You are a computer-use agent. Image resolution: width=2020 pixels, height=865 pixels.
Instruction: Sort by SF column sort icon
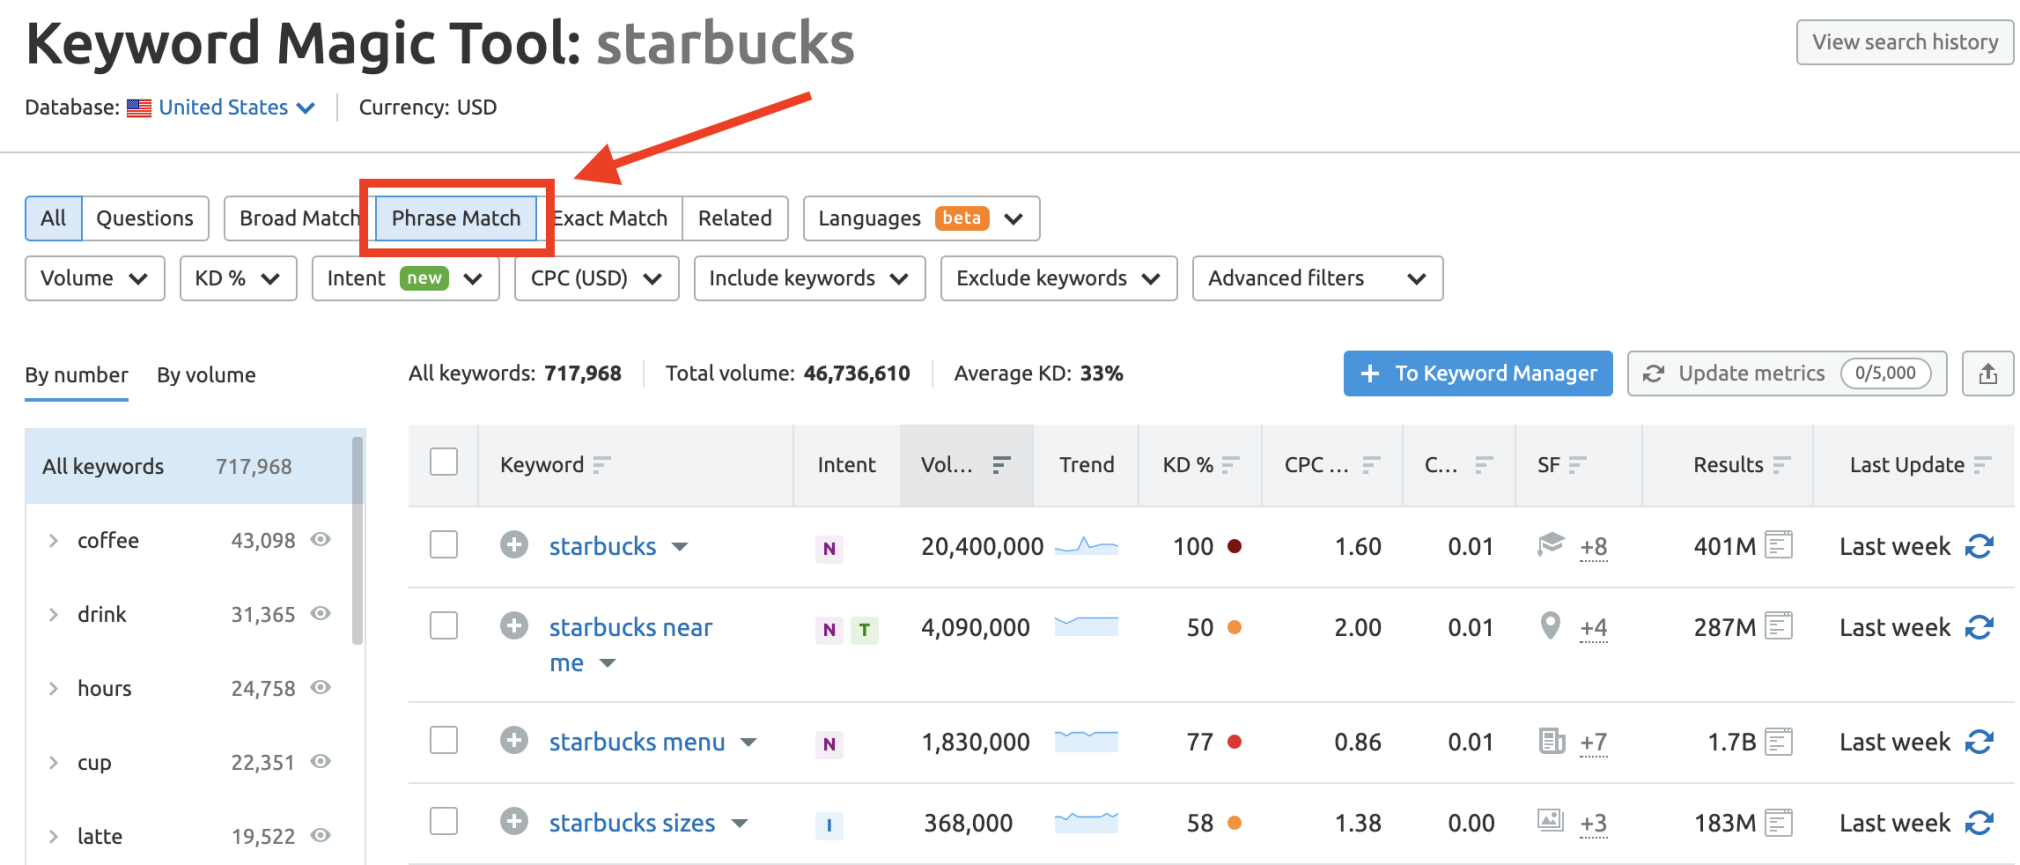[x=1577, y=464]
